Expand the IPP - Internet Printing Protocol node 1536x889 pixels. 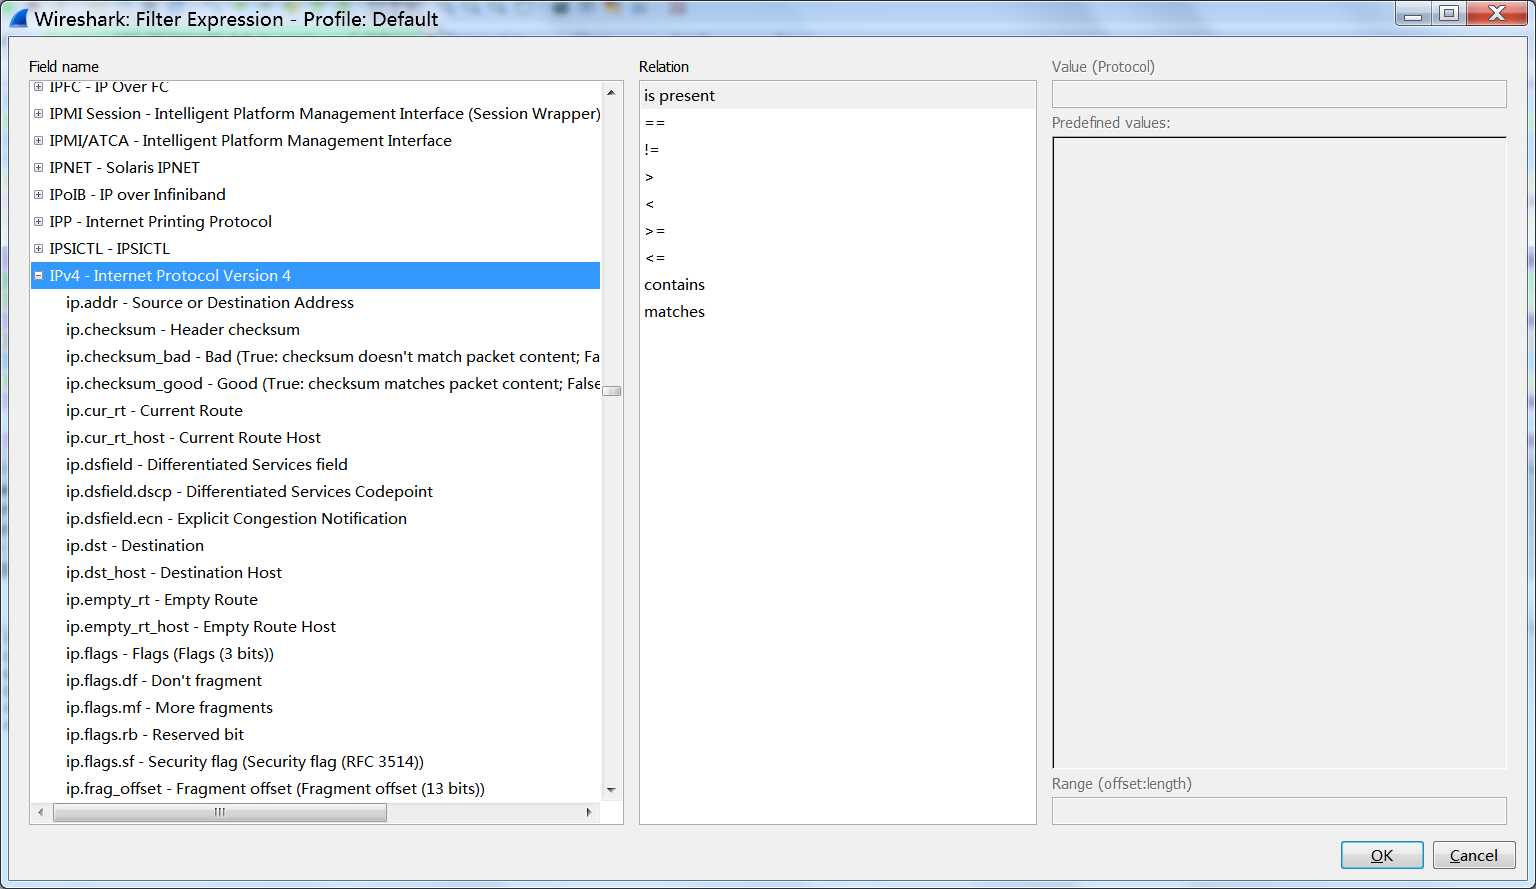click(x=38, y=222)
